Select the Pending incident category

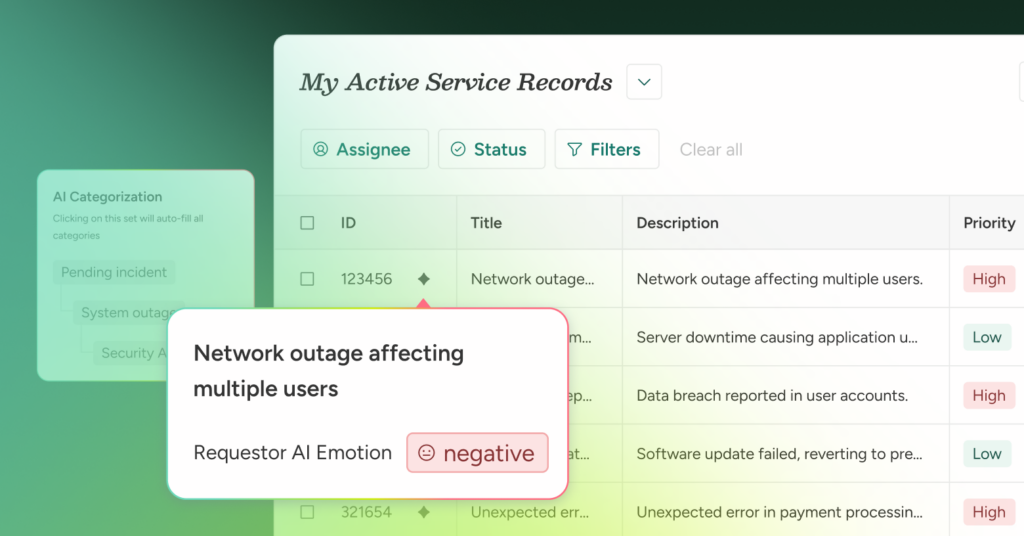[x=114, y=272]
